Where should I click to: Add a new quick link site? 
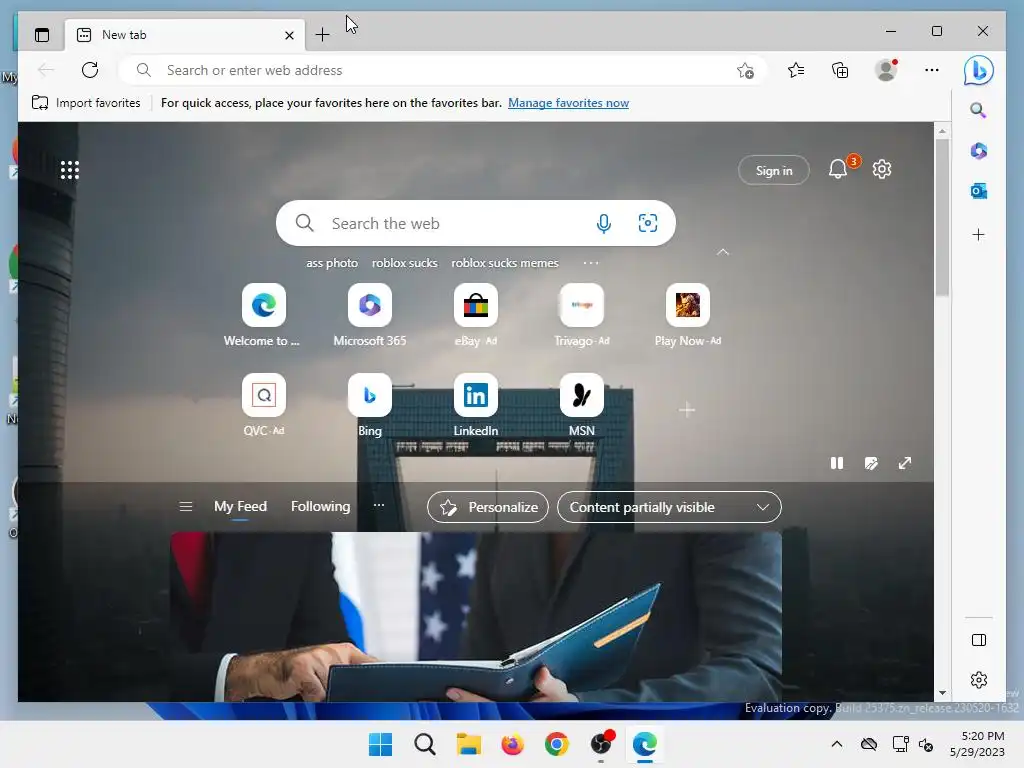click(x=687, y=410)
